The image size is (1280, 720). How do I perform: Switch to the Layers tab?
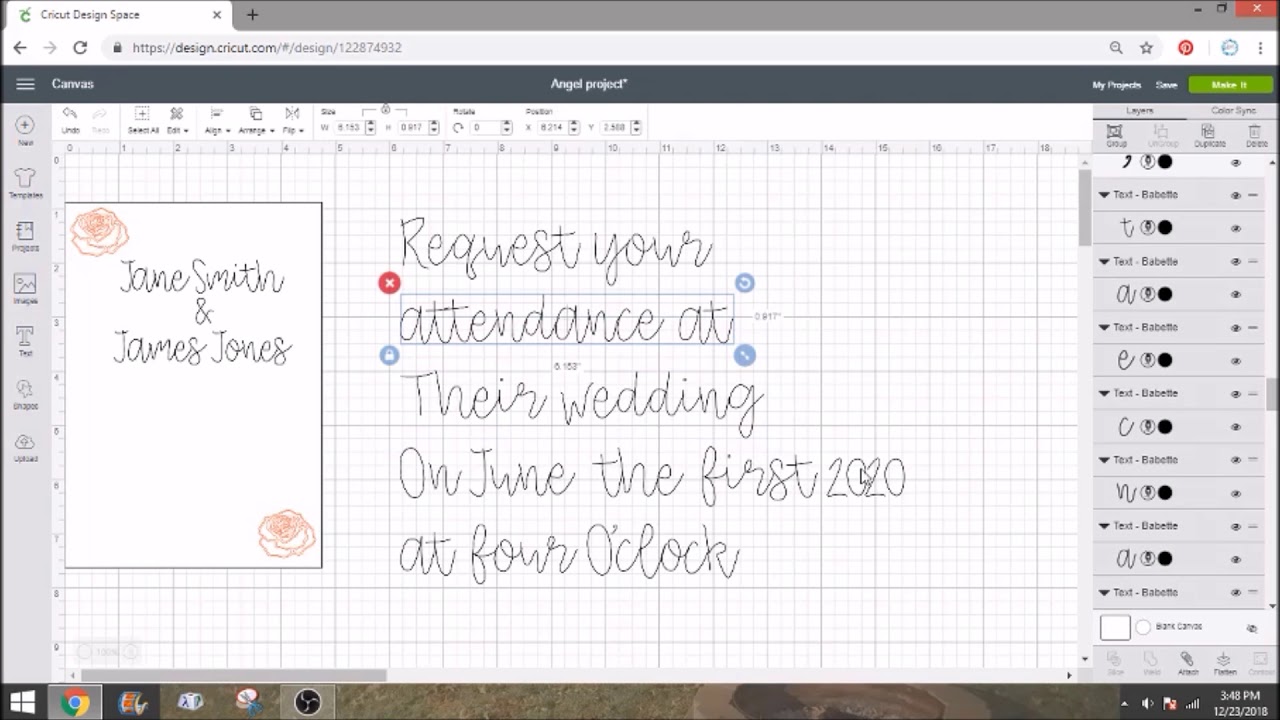pyautogui.click(x=1140, y=111)
